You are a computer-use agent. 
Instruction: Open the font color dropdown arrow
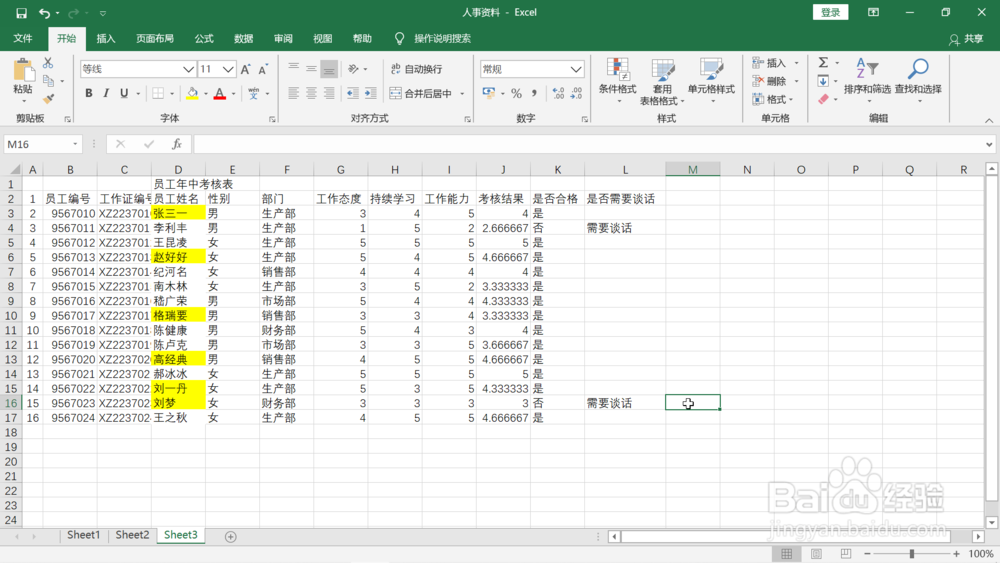click(x=233, y=94)
